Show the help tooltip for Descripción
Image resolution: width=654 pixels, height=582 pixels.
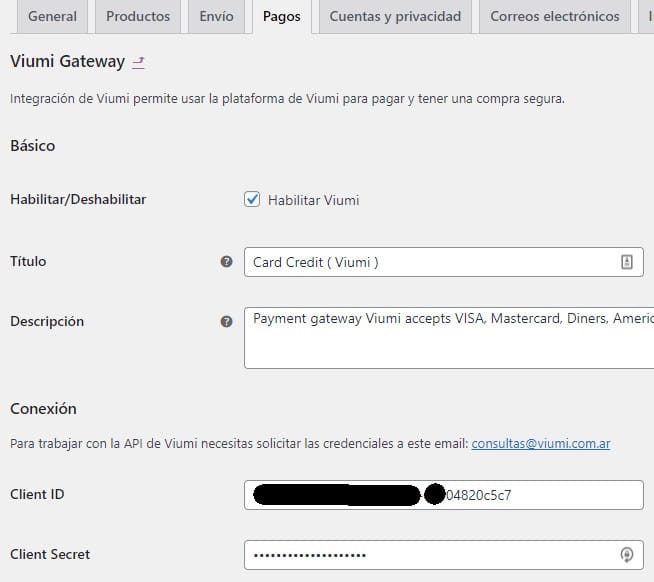[226, 322]
